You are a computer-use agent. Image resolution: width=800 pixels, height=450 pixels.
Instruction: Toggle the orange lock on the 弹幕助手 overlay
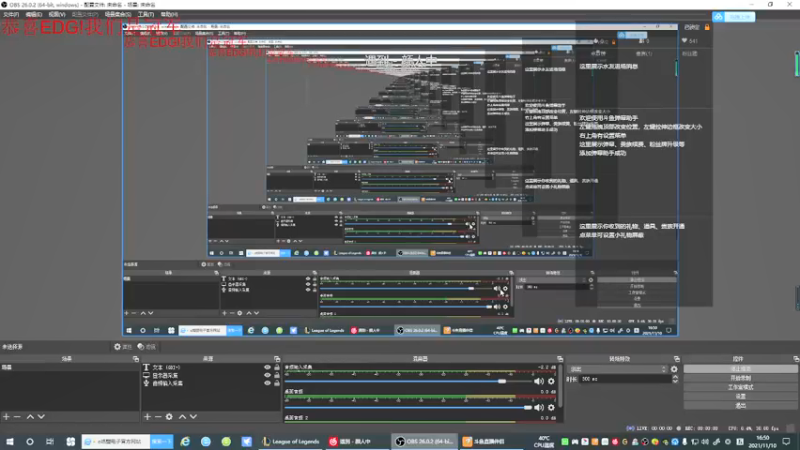tap(707, 27)
